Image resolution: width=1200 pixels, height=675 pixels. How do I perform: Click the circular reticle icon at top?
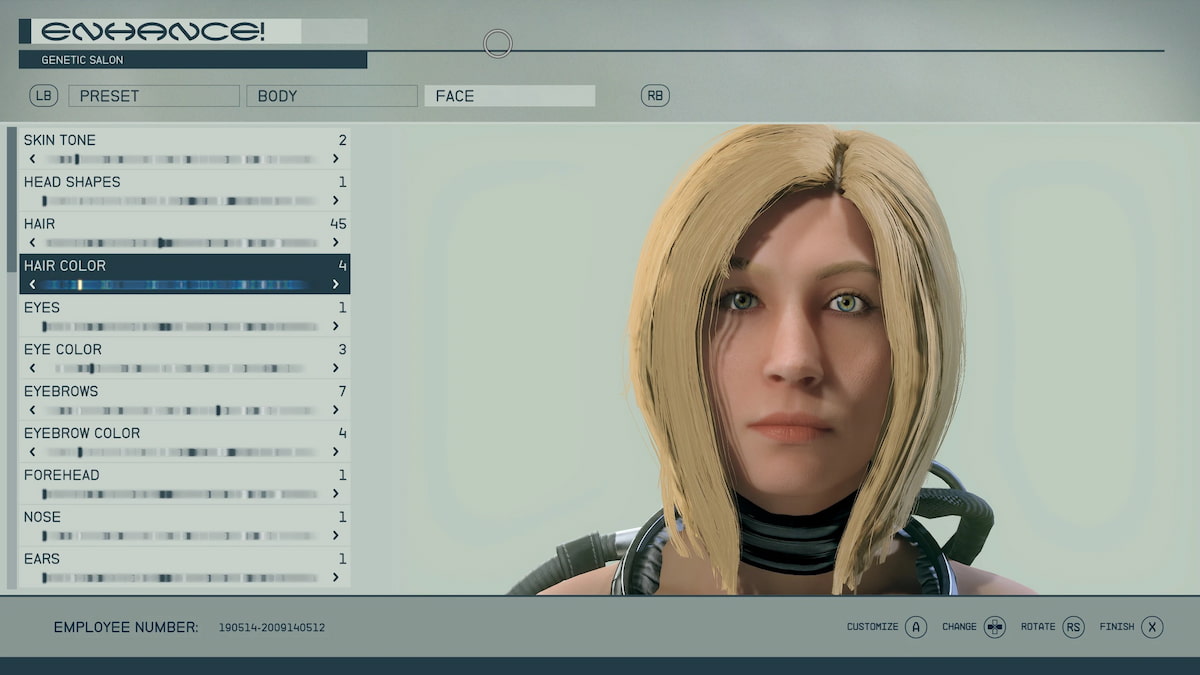pyautogui.click(x=497, y=44)
